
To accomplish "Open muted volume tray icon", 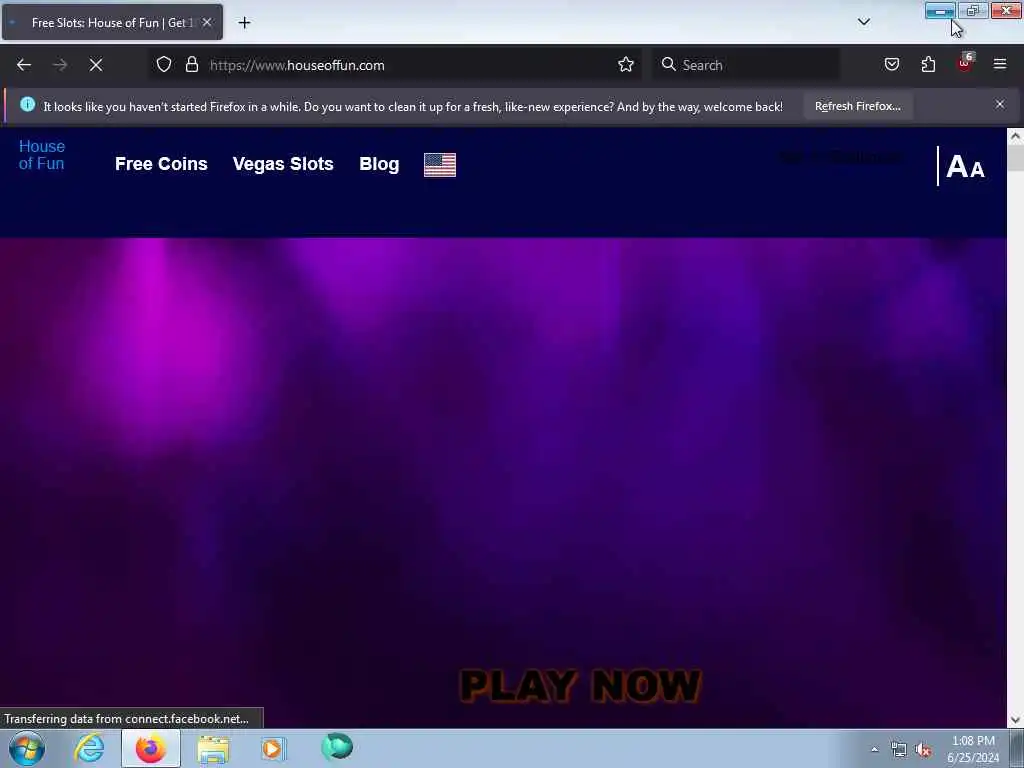I will pos(923,750).
